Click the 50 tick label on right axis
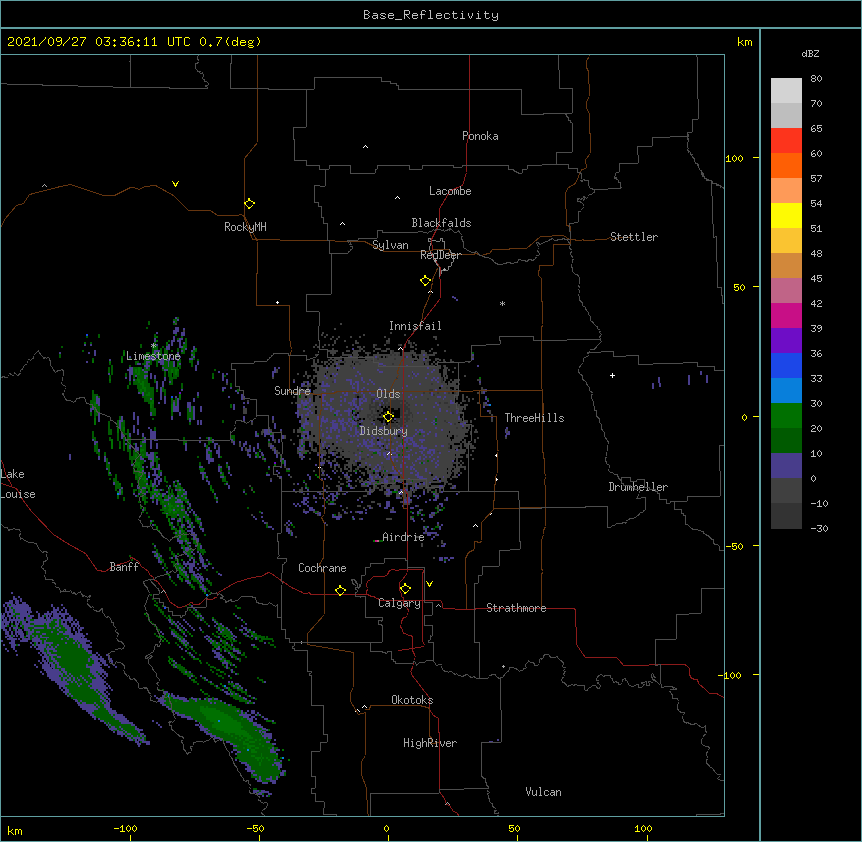 click(x=739, y=287)
